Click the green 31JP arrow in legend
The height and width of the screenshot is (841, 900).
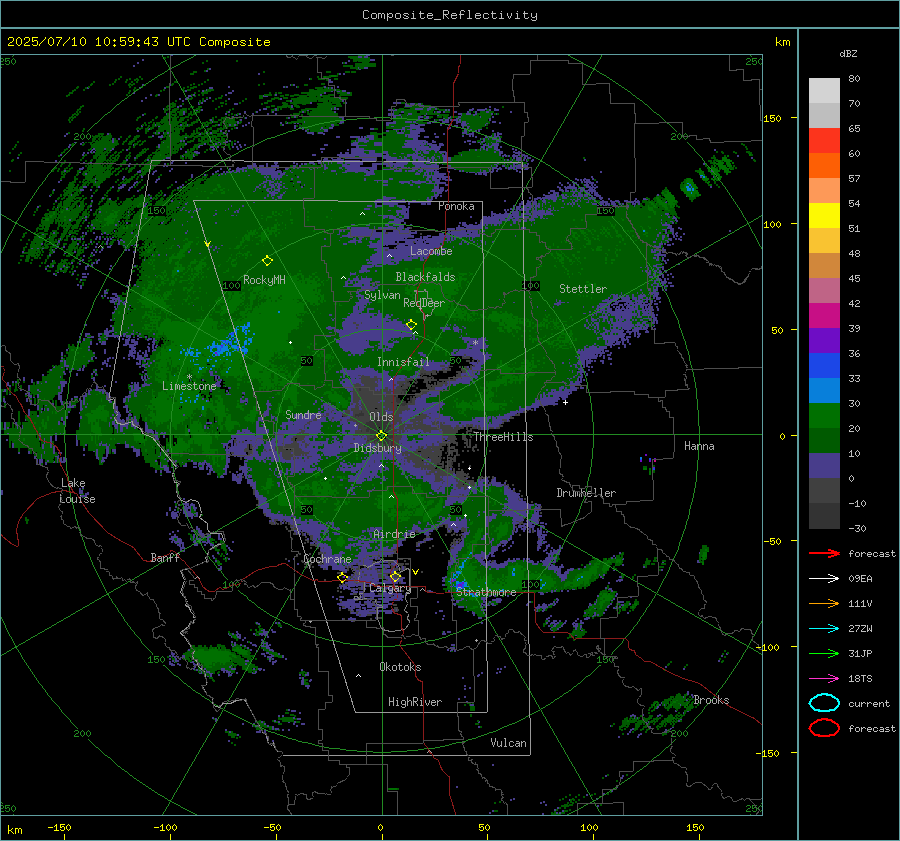click(824, 653)
